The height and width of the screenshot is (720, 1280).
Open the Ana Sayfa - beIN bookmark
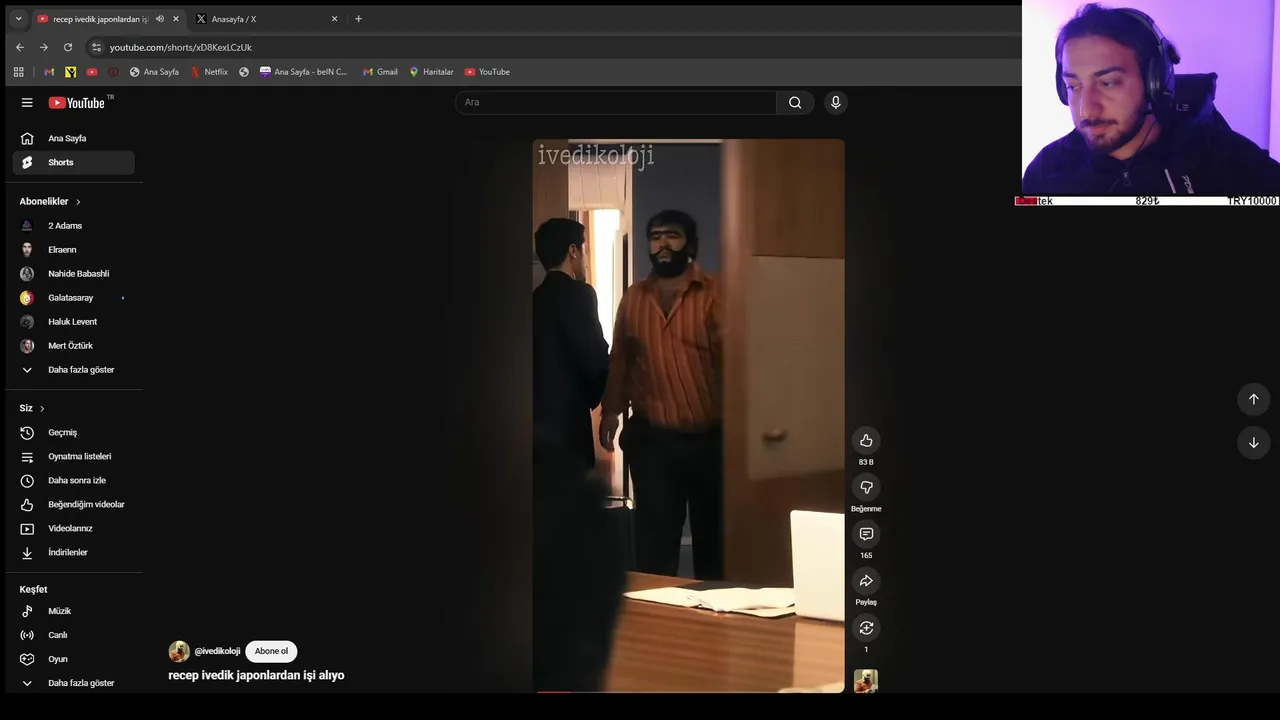coord(304,72)
